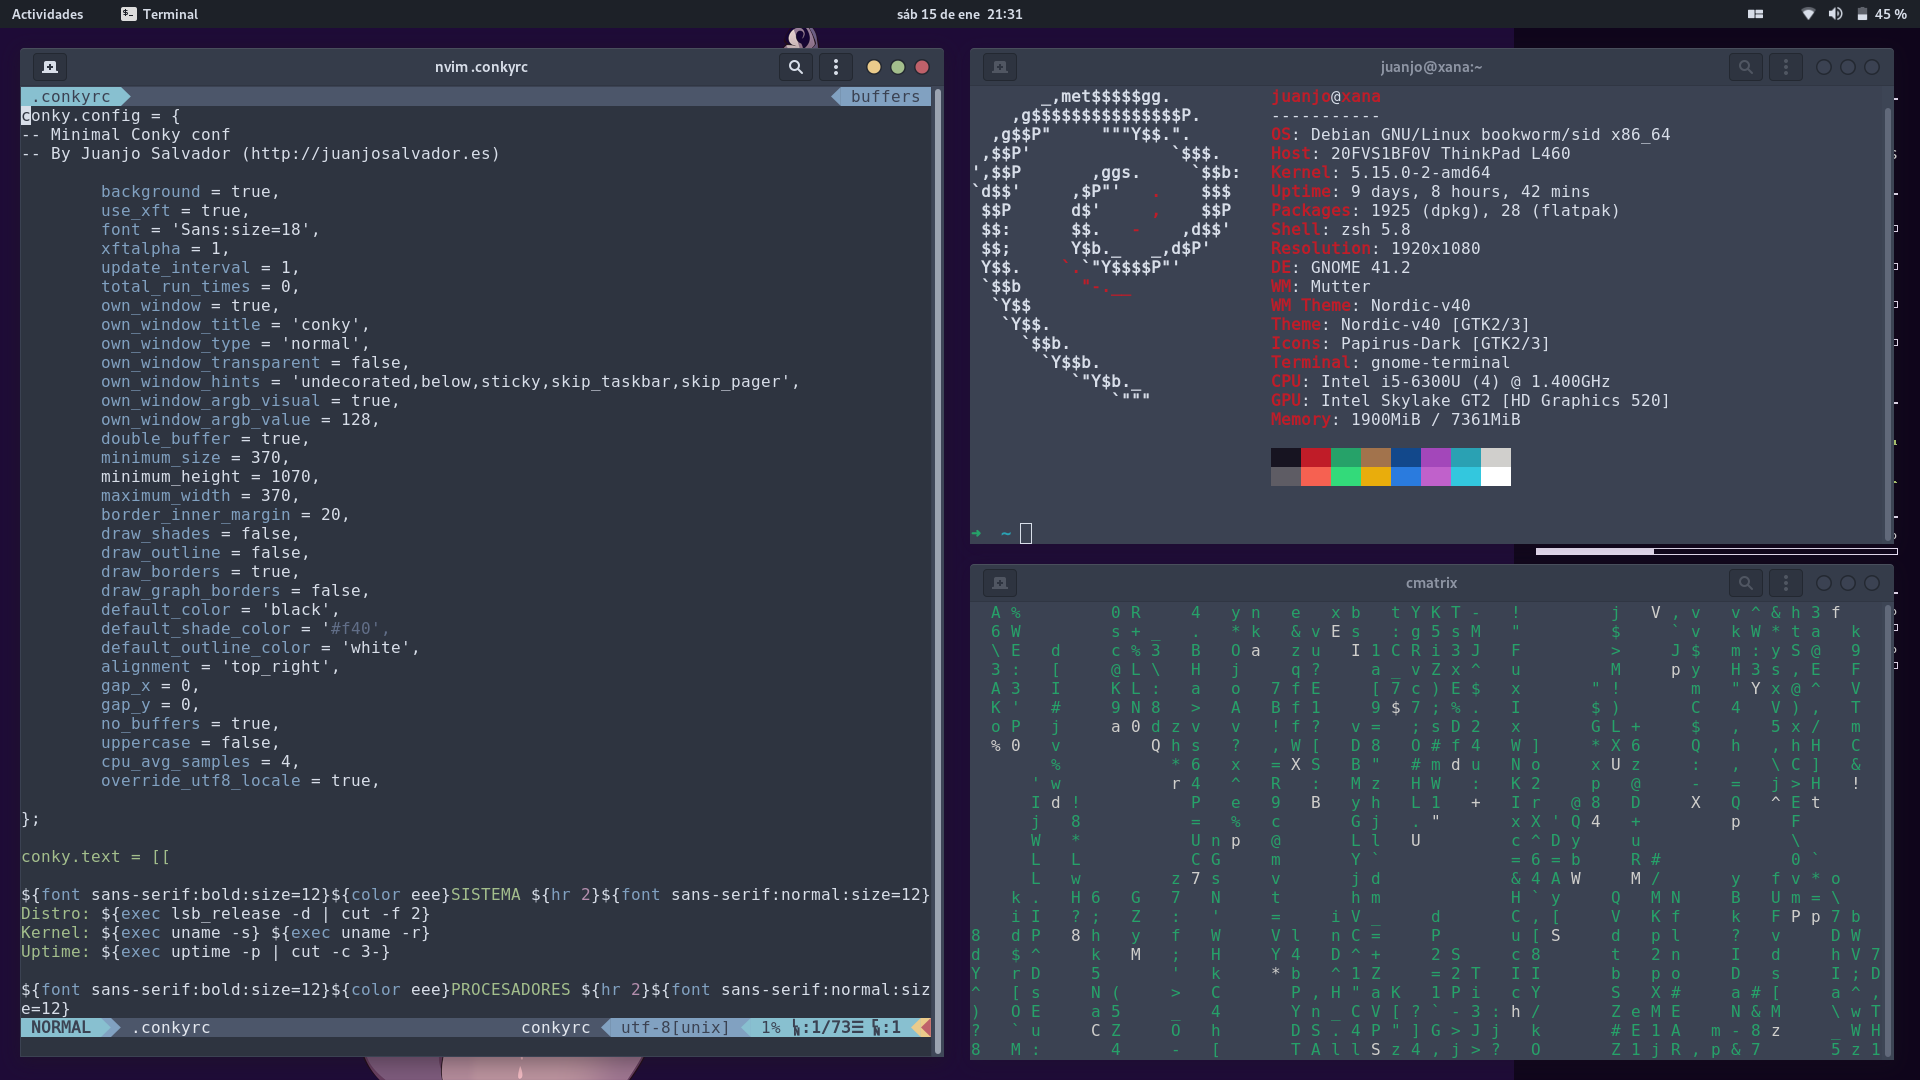
Task: Click the override_utf8_locale = true line
Action: tap(240, 781)
